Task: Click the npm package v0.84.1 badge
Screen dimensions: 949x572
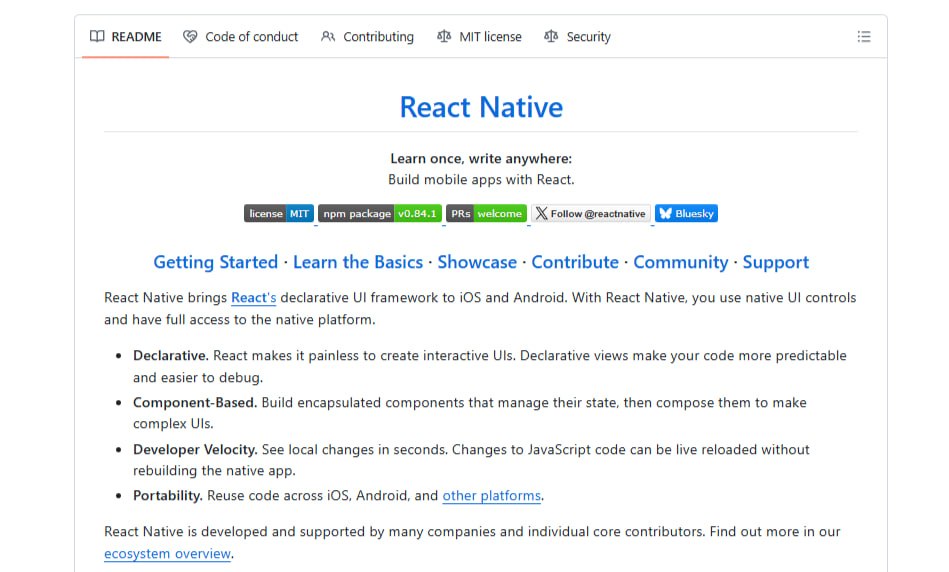Action: [x=380, y=213]
